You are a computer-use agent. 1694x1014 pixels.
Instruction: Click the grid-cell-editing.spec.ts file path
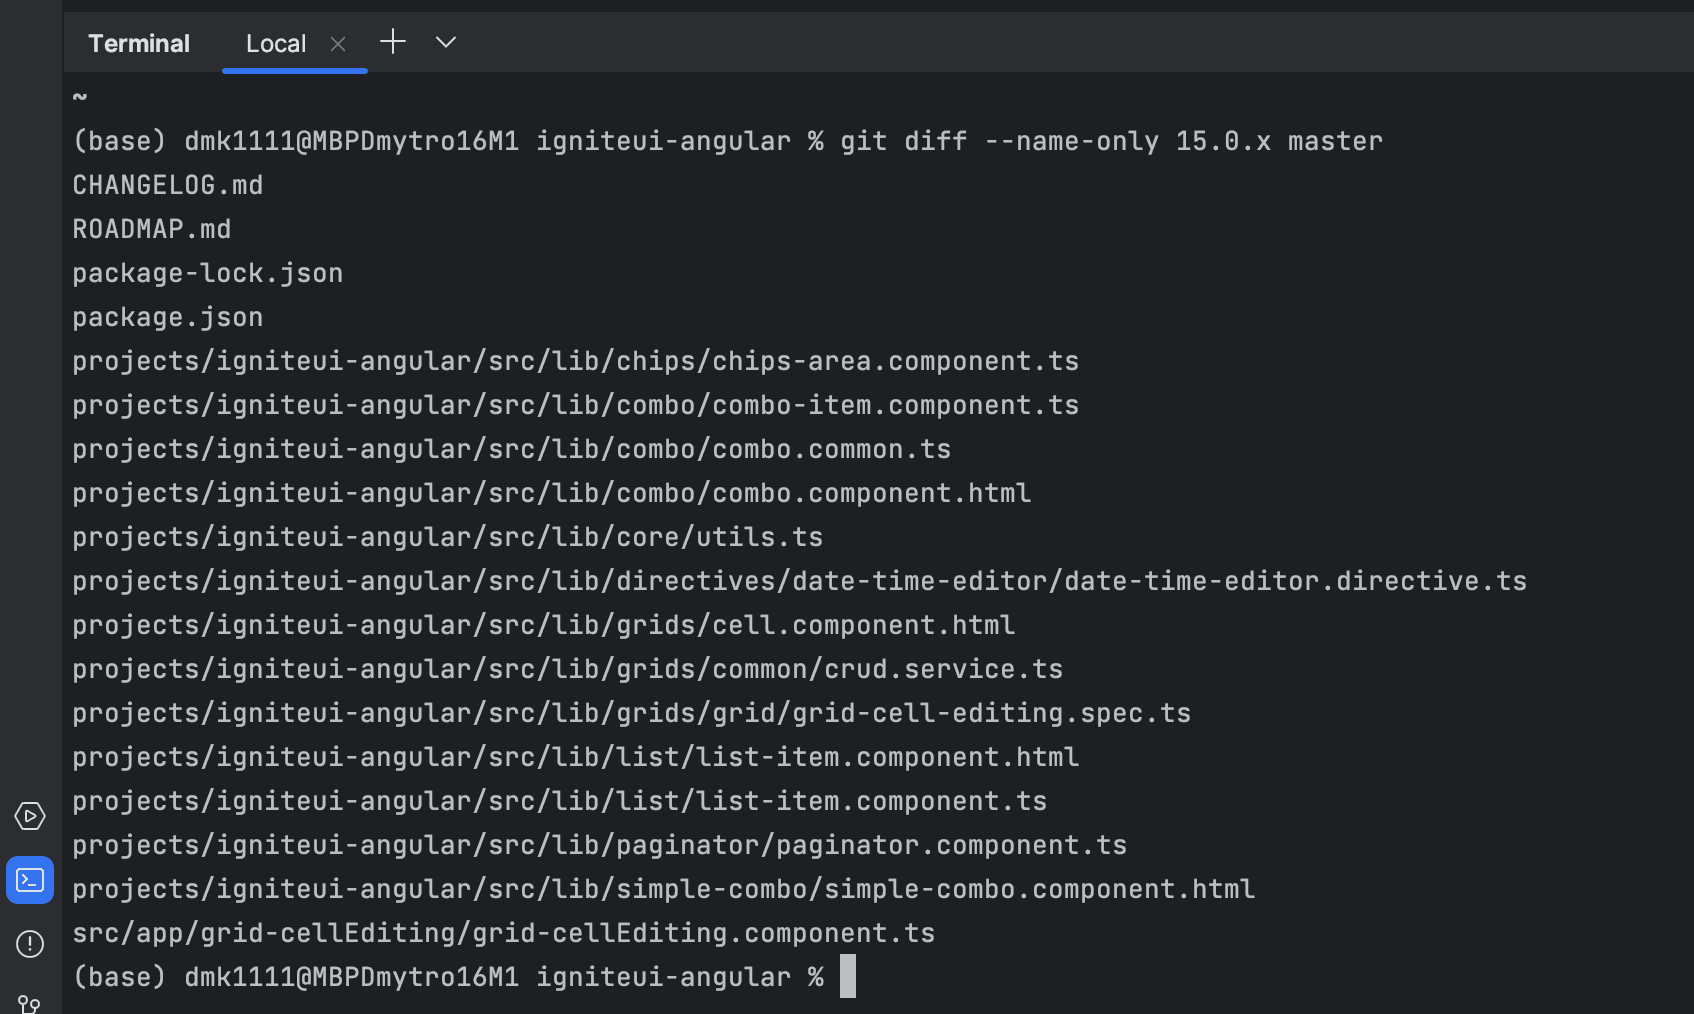pos(630,712)
